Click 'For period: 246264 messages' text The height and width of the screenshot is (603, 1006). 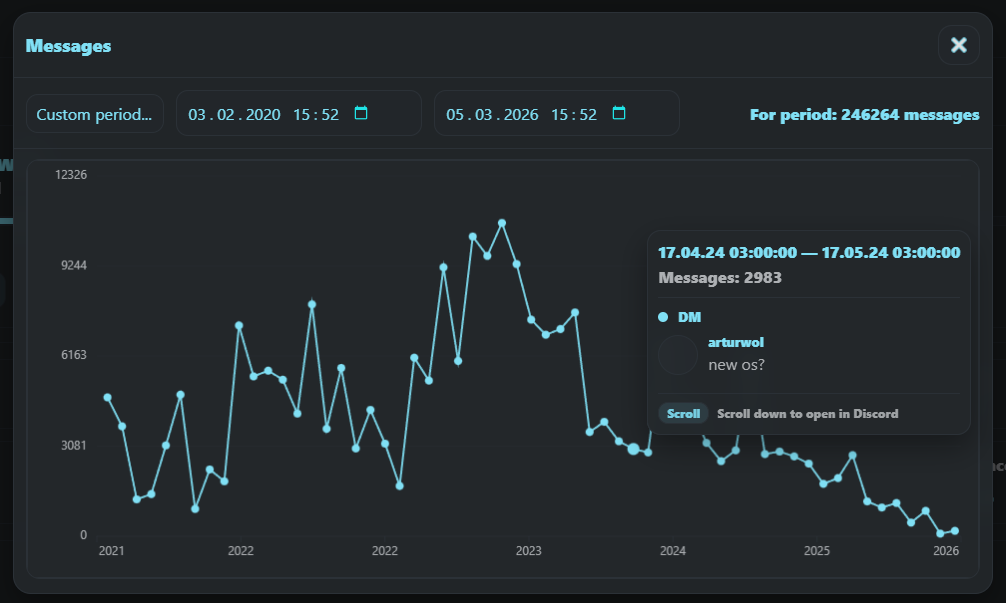864,115
